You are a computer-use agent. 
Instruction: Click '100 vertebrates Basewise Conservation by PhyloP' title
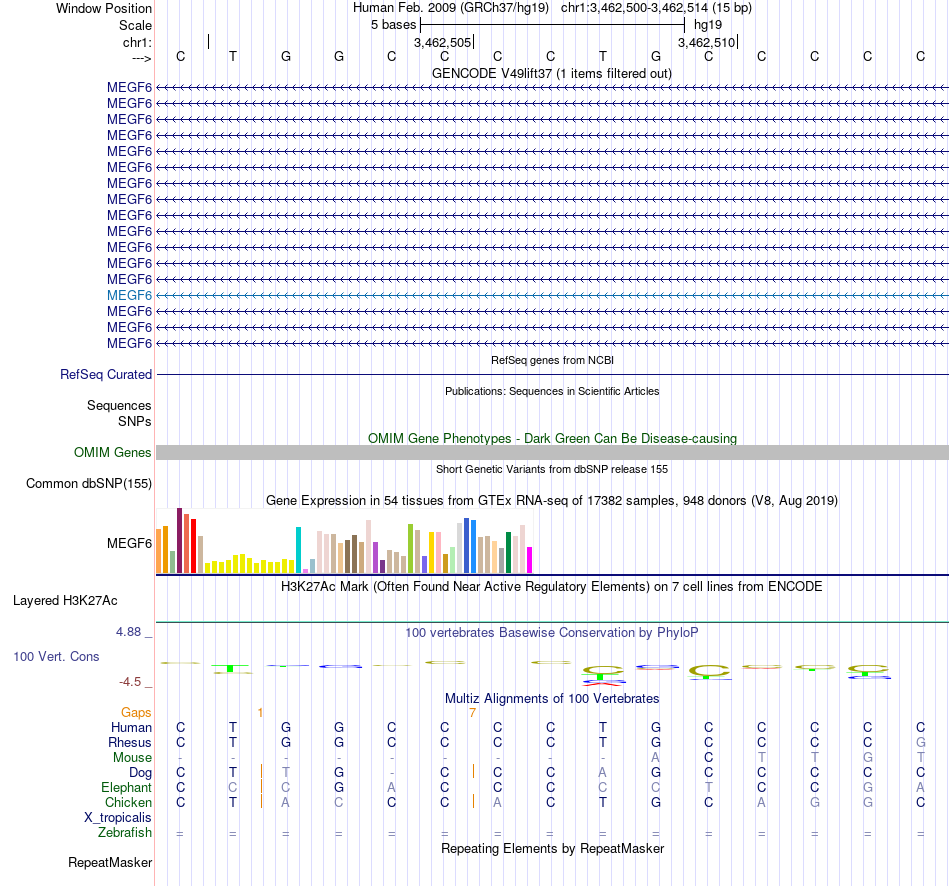pos(552,633)
